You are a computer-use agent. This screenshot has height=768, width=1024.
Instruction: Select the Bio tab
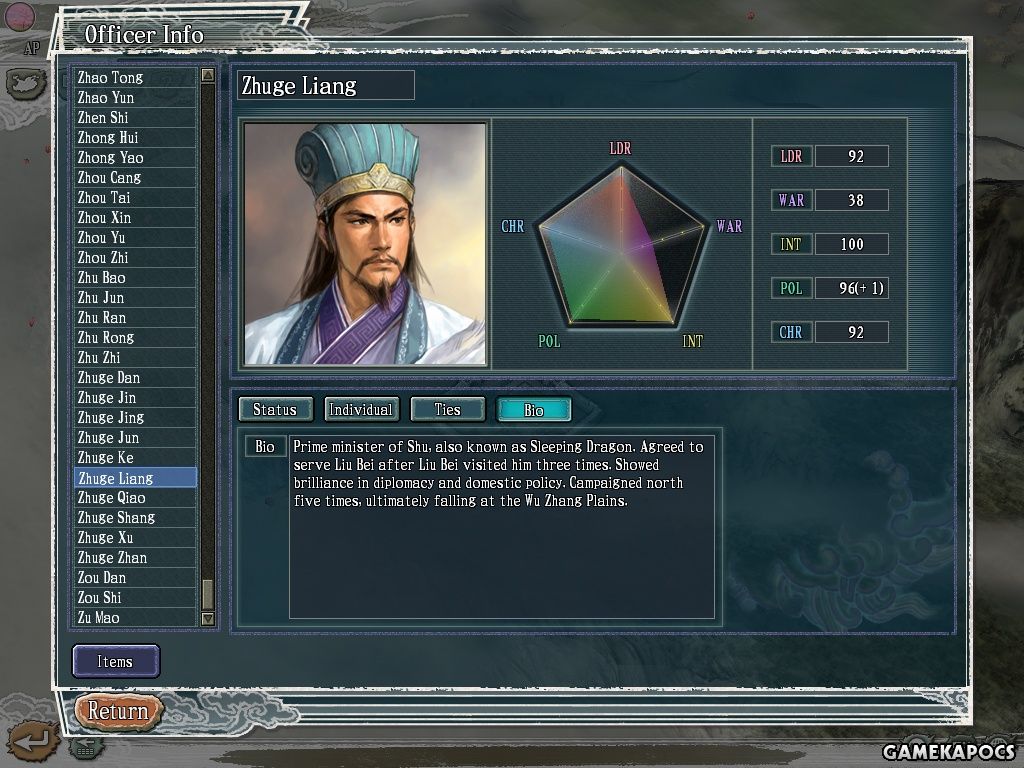point(534,409)
